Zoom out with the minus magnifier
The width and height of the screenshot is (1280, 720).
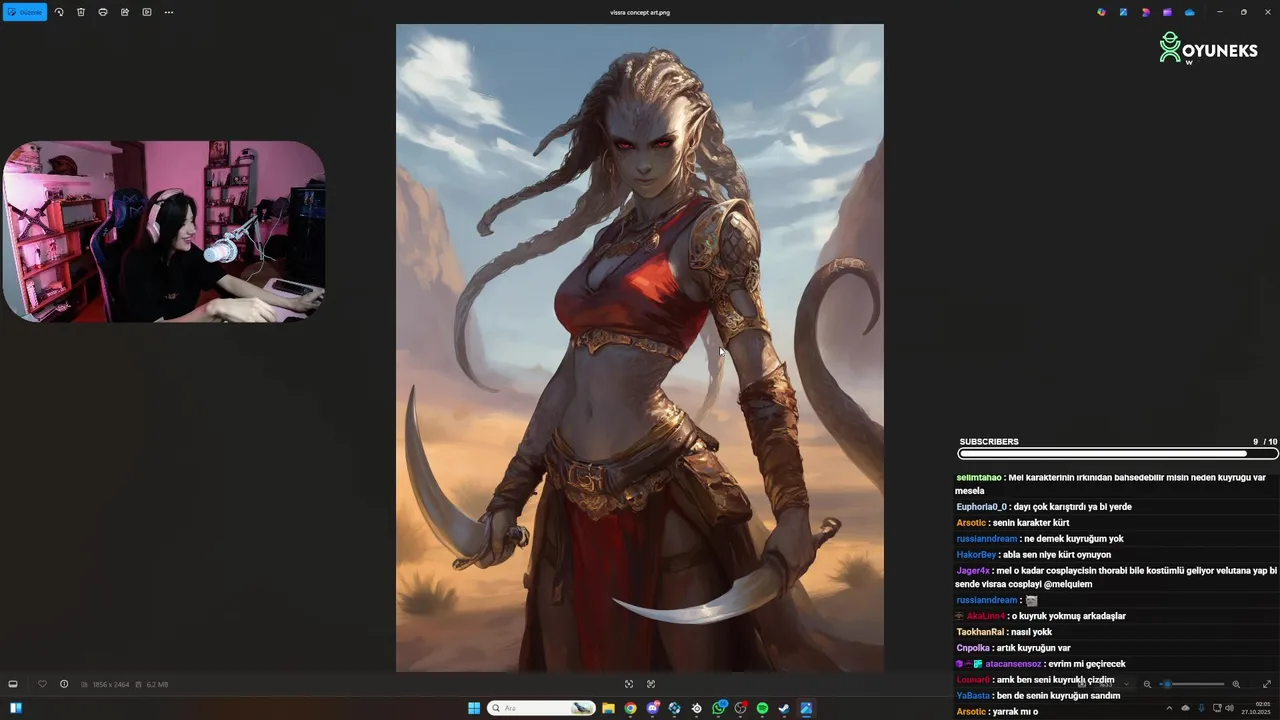(x=1147, y=684)
